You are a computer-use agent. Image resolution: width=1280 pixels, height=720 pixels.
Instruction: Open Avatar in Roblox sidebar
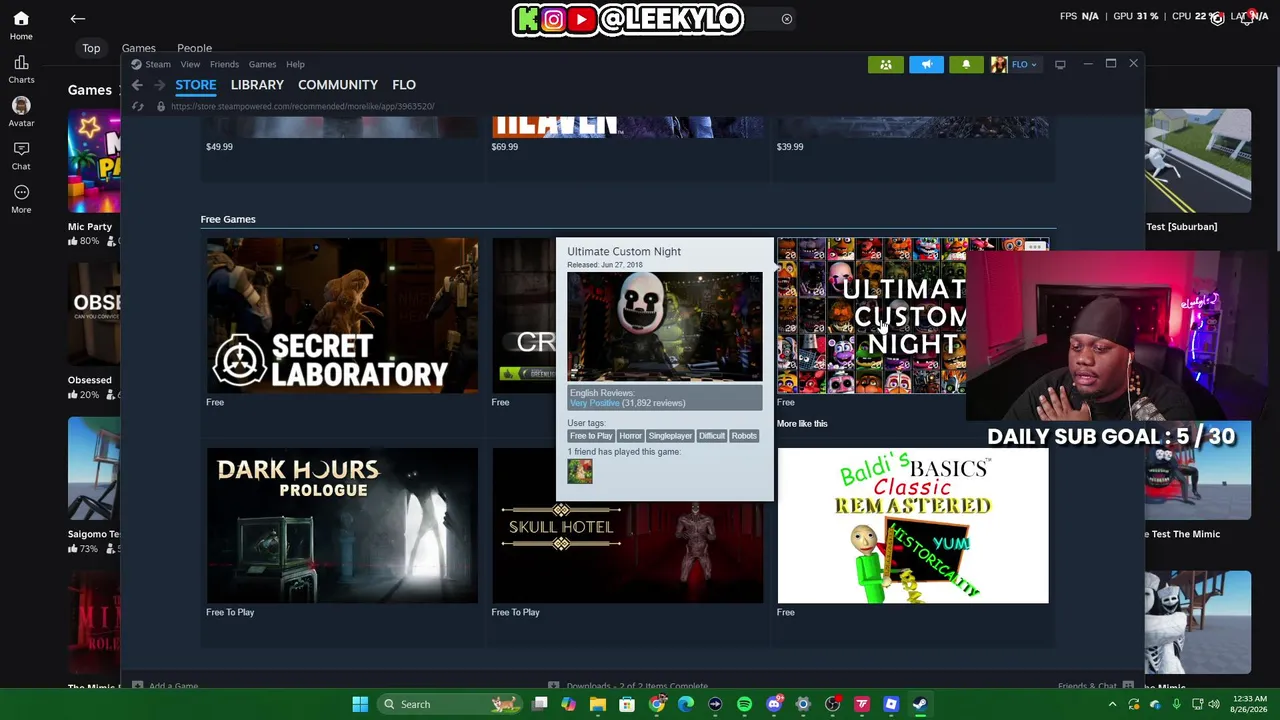[x=21, y=112]
